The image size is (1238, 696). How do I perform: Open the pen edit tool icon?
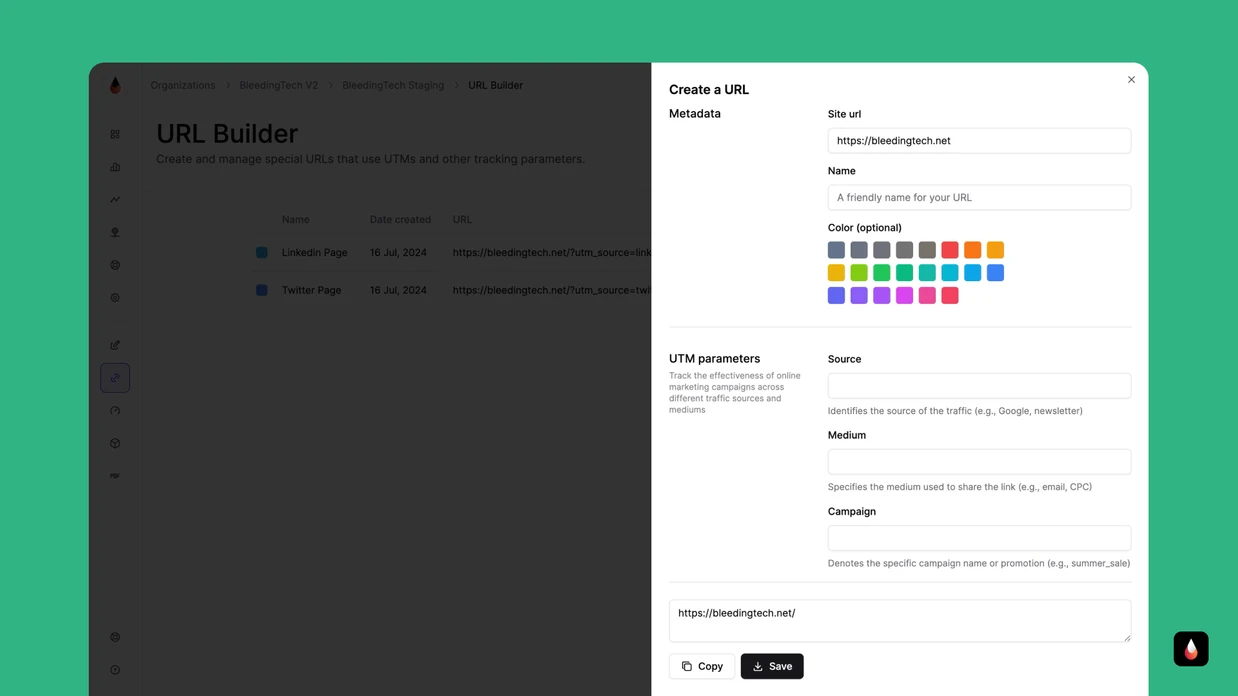[115, 344]
